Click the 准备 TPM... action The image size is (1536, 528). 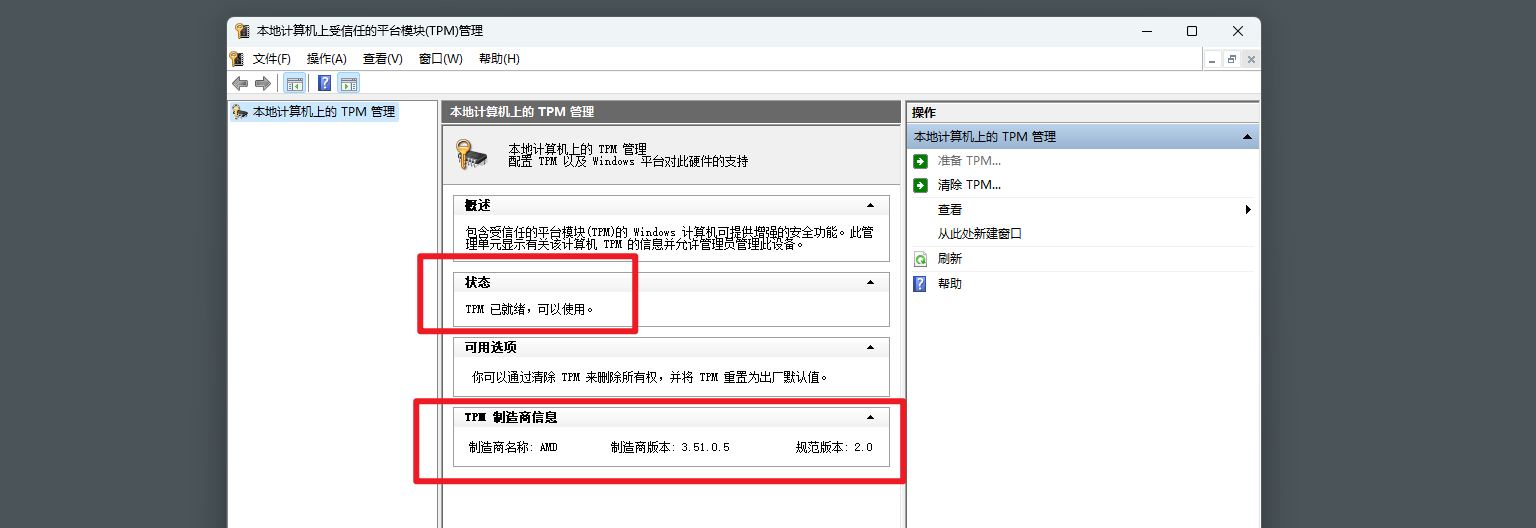pos(968,161)
